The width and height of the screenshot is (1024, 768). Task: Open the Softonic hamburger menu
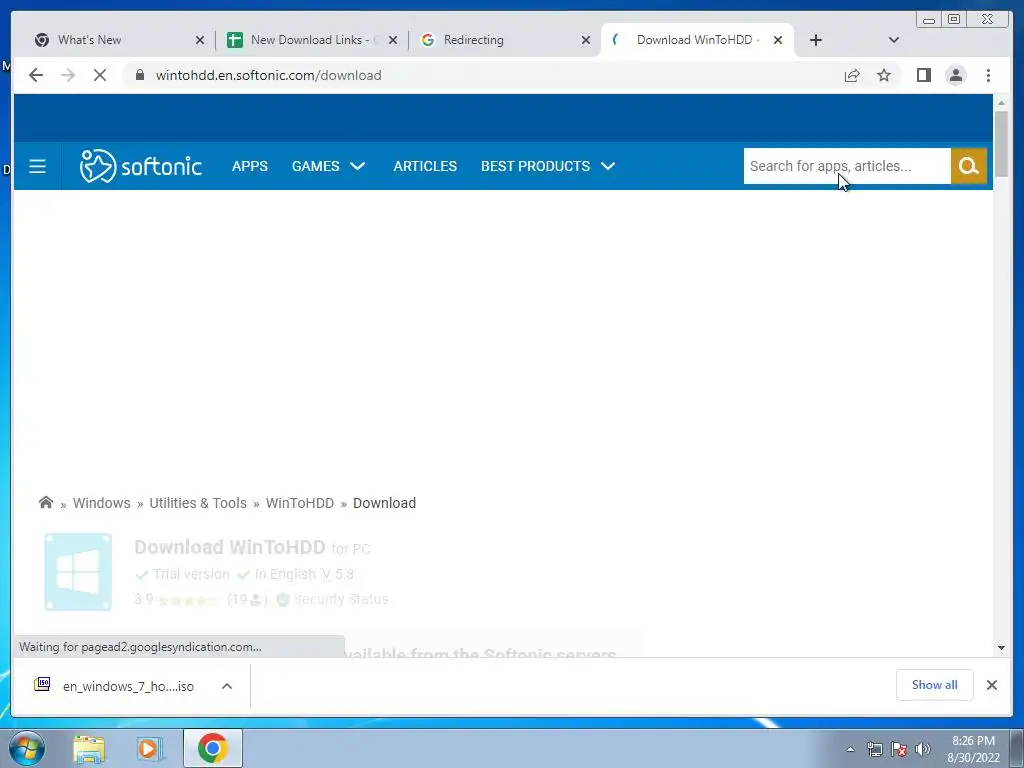tap(37, 166)
